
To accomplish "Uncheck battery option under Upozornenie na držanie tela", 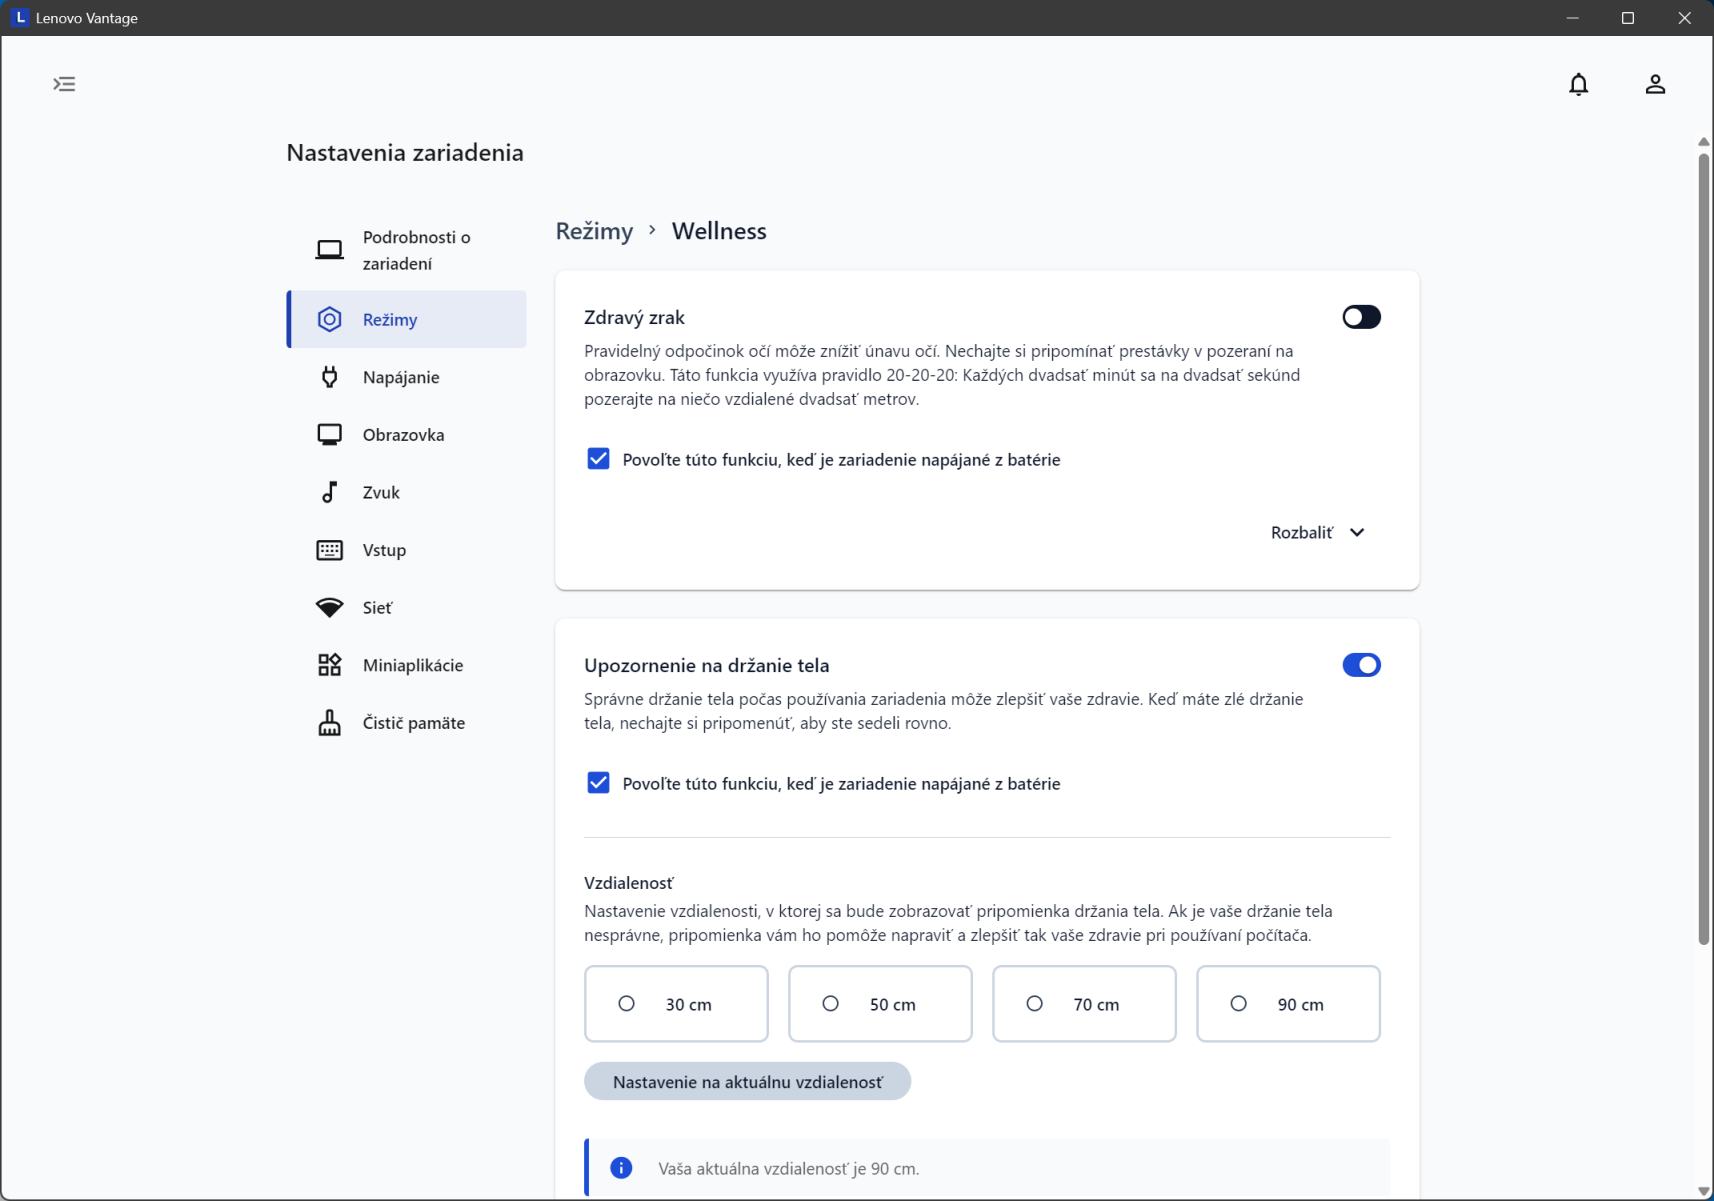I will click(598, 783).
